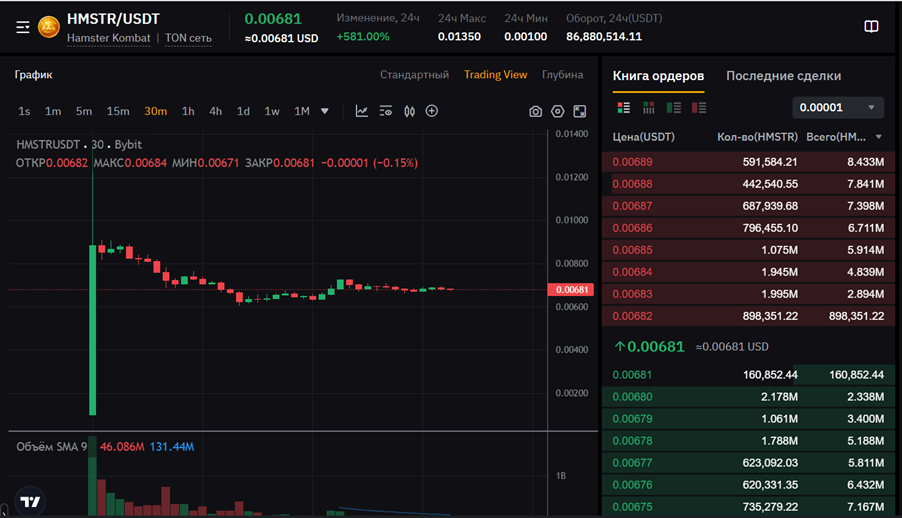Image resolution: width=902 pixels, height=518 pixels.
Task: Switch to the Глубина depth tab
Action: click(x=562, y=75)
